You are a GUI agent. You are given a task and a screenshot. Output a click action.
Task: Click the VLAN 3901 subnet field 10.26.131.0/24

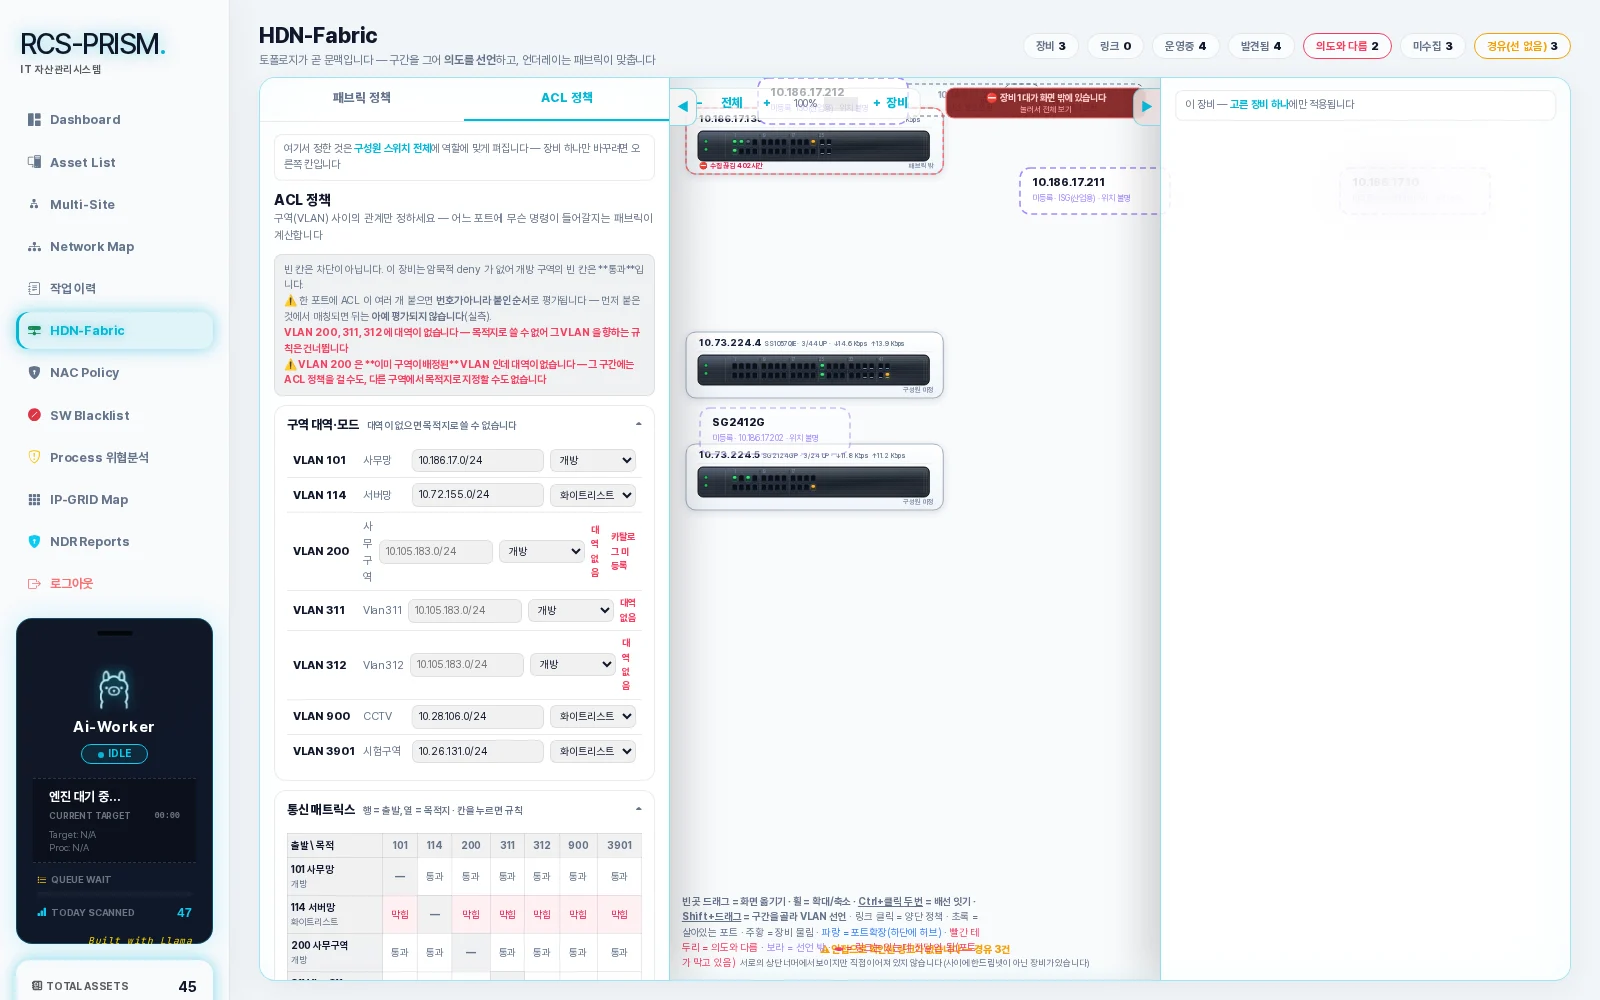click(x=477, y=751)
